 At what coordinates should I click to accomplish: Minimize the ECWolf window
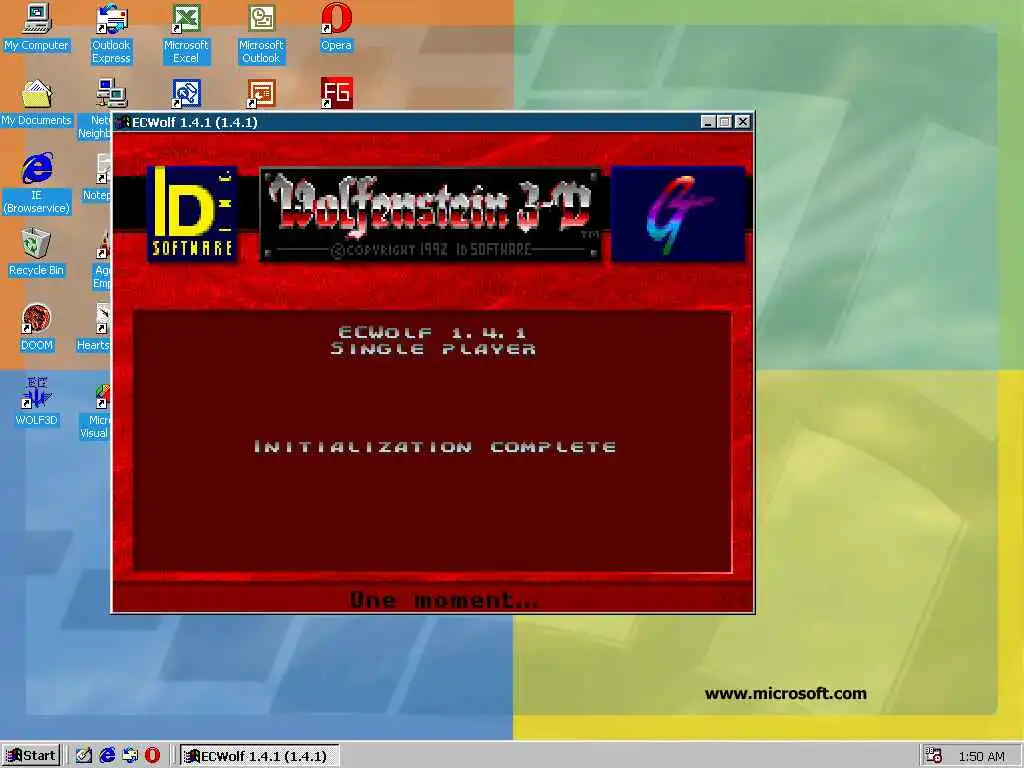[x=708, y=122]
